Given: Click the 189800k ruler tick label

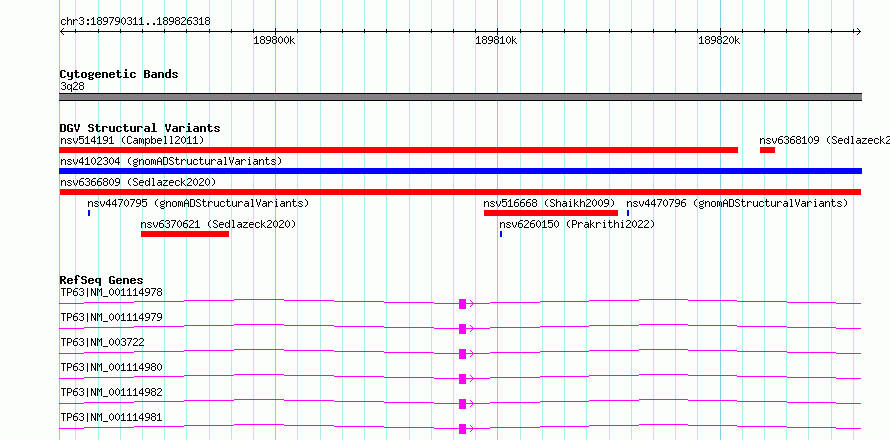Looking at the screenshot, I should (275, 40).
